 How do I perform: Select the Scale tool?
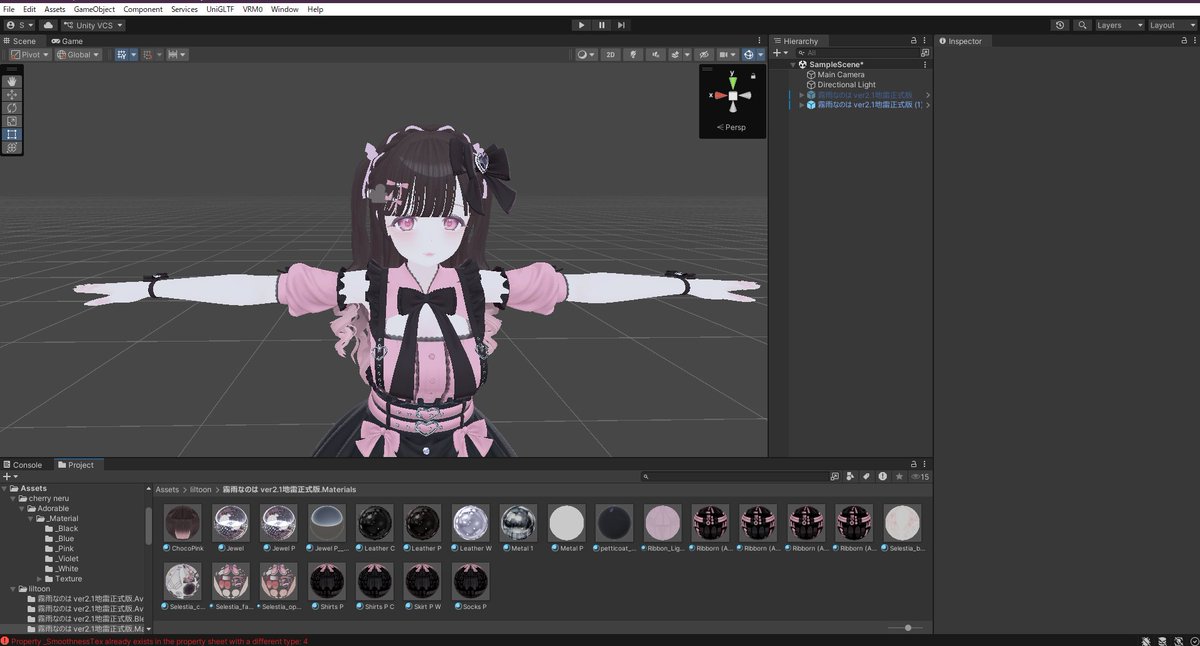coord(12,121)
